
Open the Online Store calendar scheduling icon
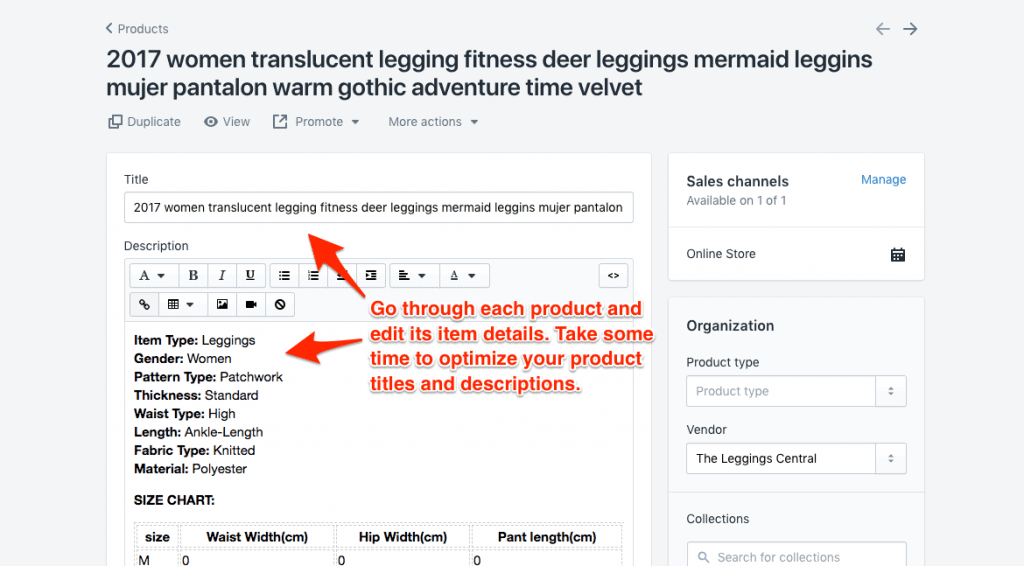point(897,254)
